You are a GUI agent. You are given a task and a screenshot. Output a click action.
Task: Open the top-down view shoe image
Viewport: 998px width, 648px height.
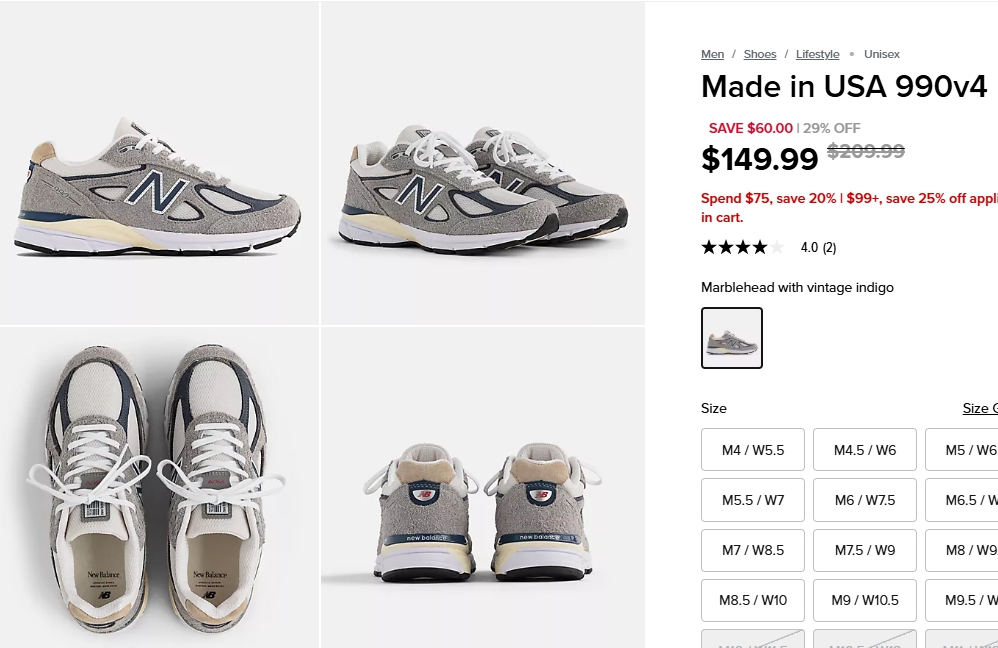pyautogui.click(x=159, y=488)
